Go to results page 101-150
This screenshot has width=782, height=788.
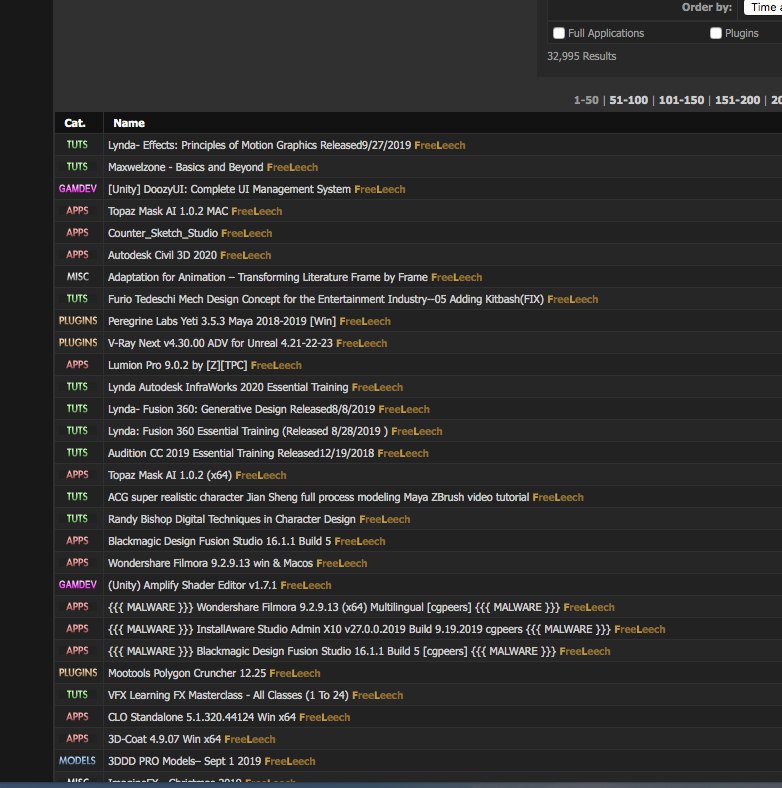pos(681,100)
